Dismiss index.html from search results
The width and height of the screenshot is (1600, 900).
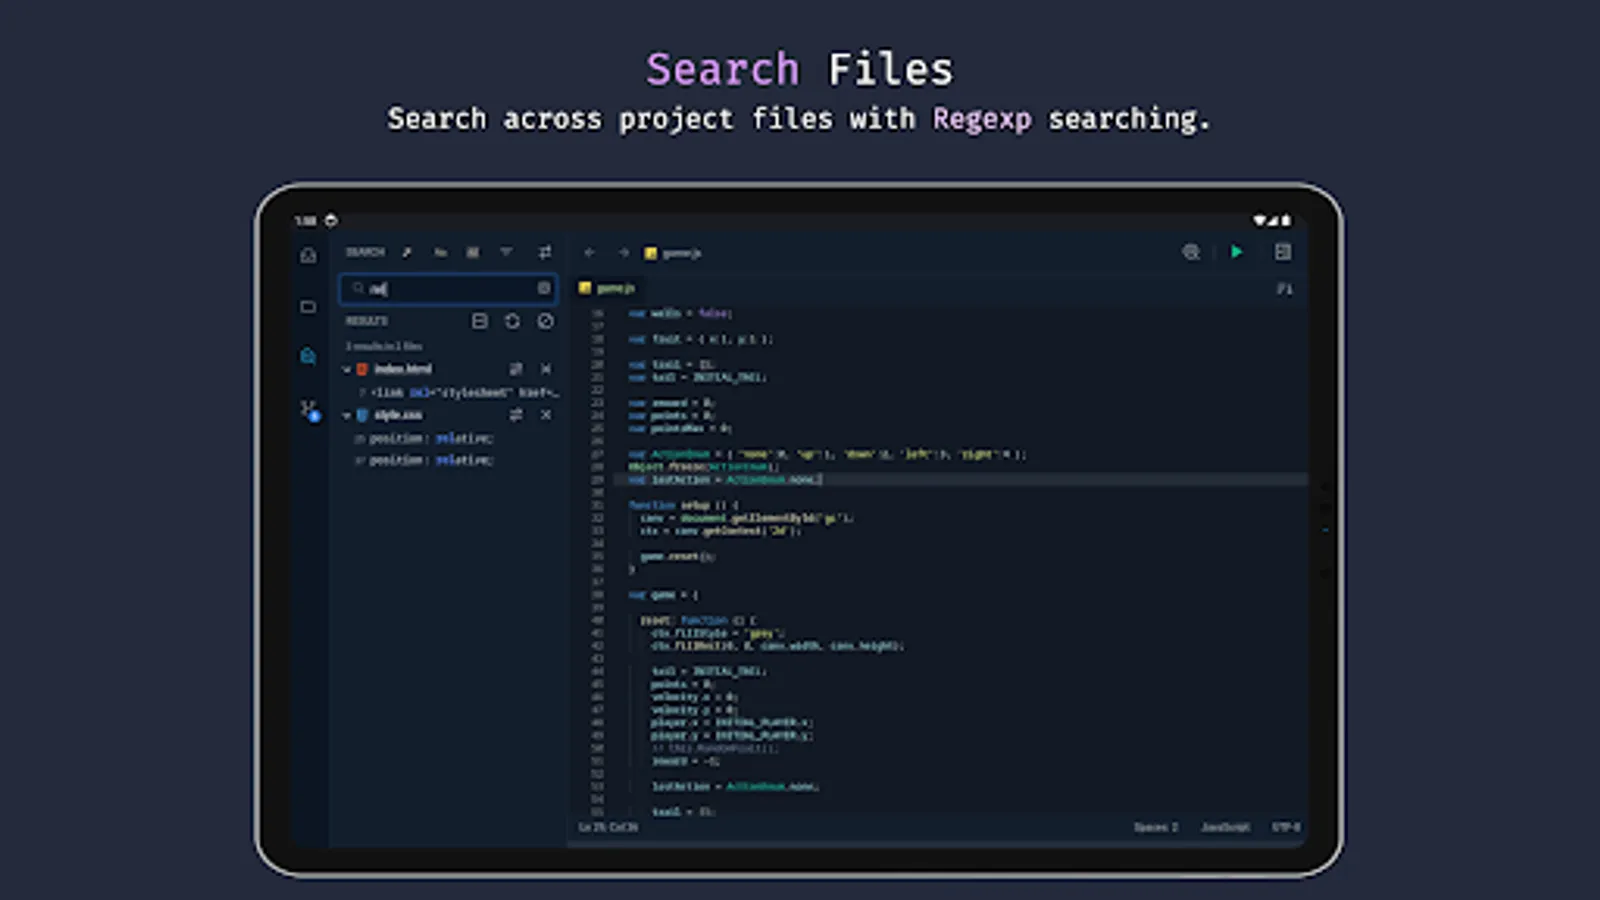(x=546, y=368)
